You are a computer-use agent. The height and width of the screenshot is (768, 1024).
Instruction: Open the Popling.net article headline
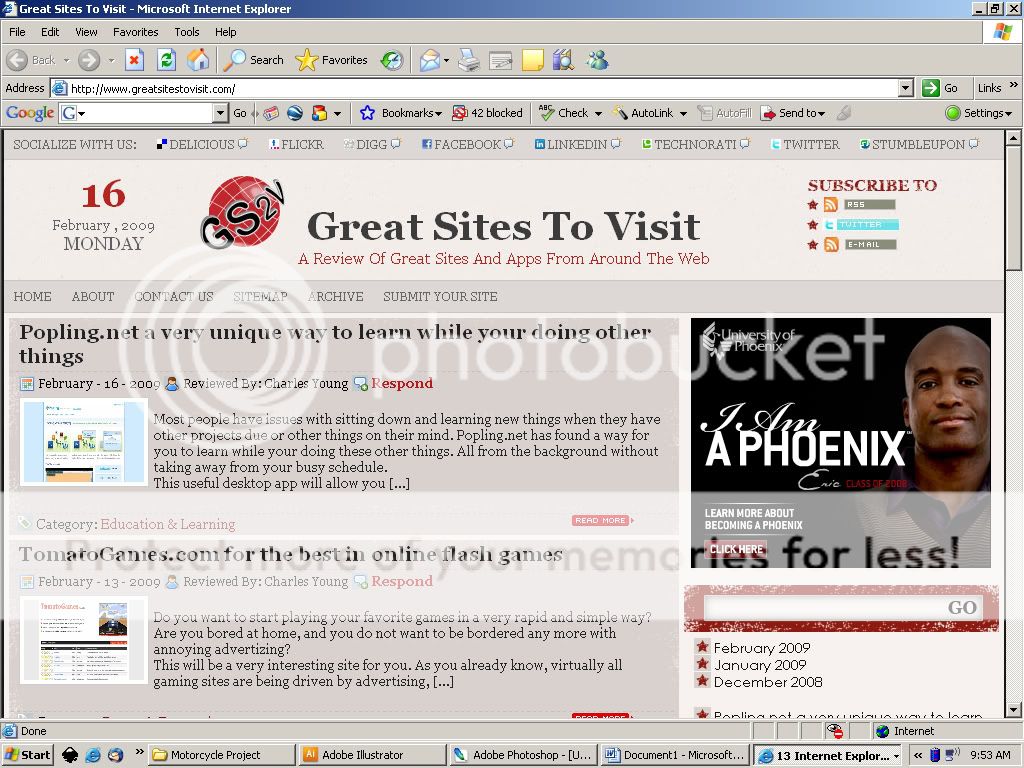click(x=335, y=344)
